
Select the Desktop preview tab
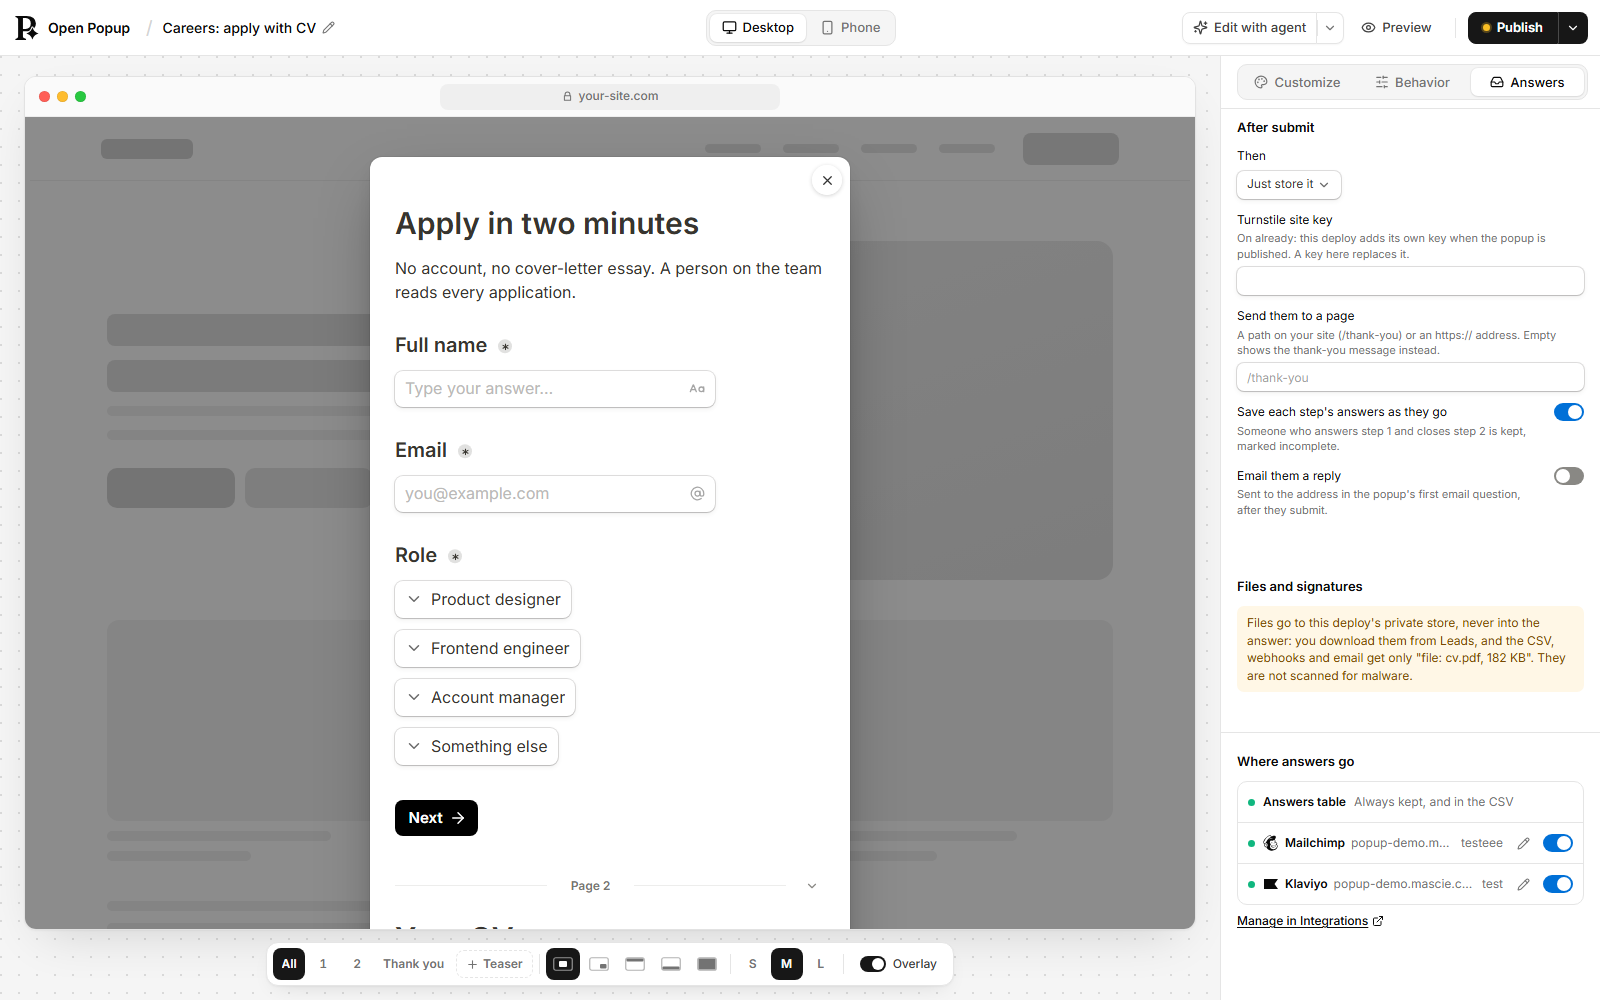click(x=758, y=28)
